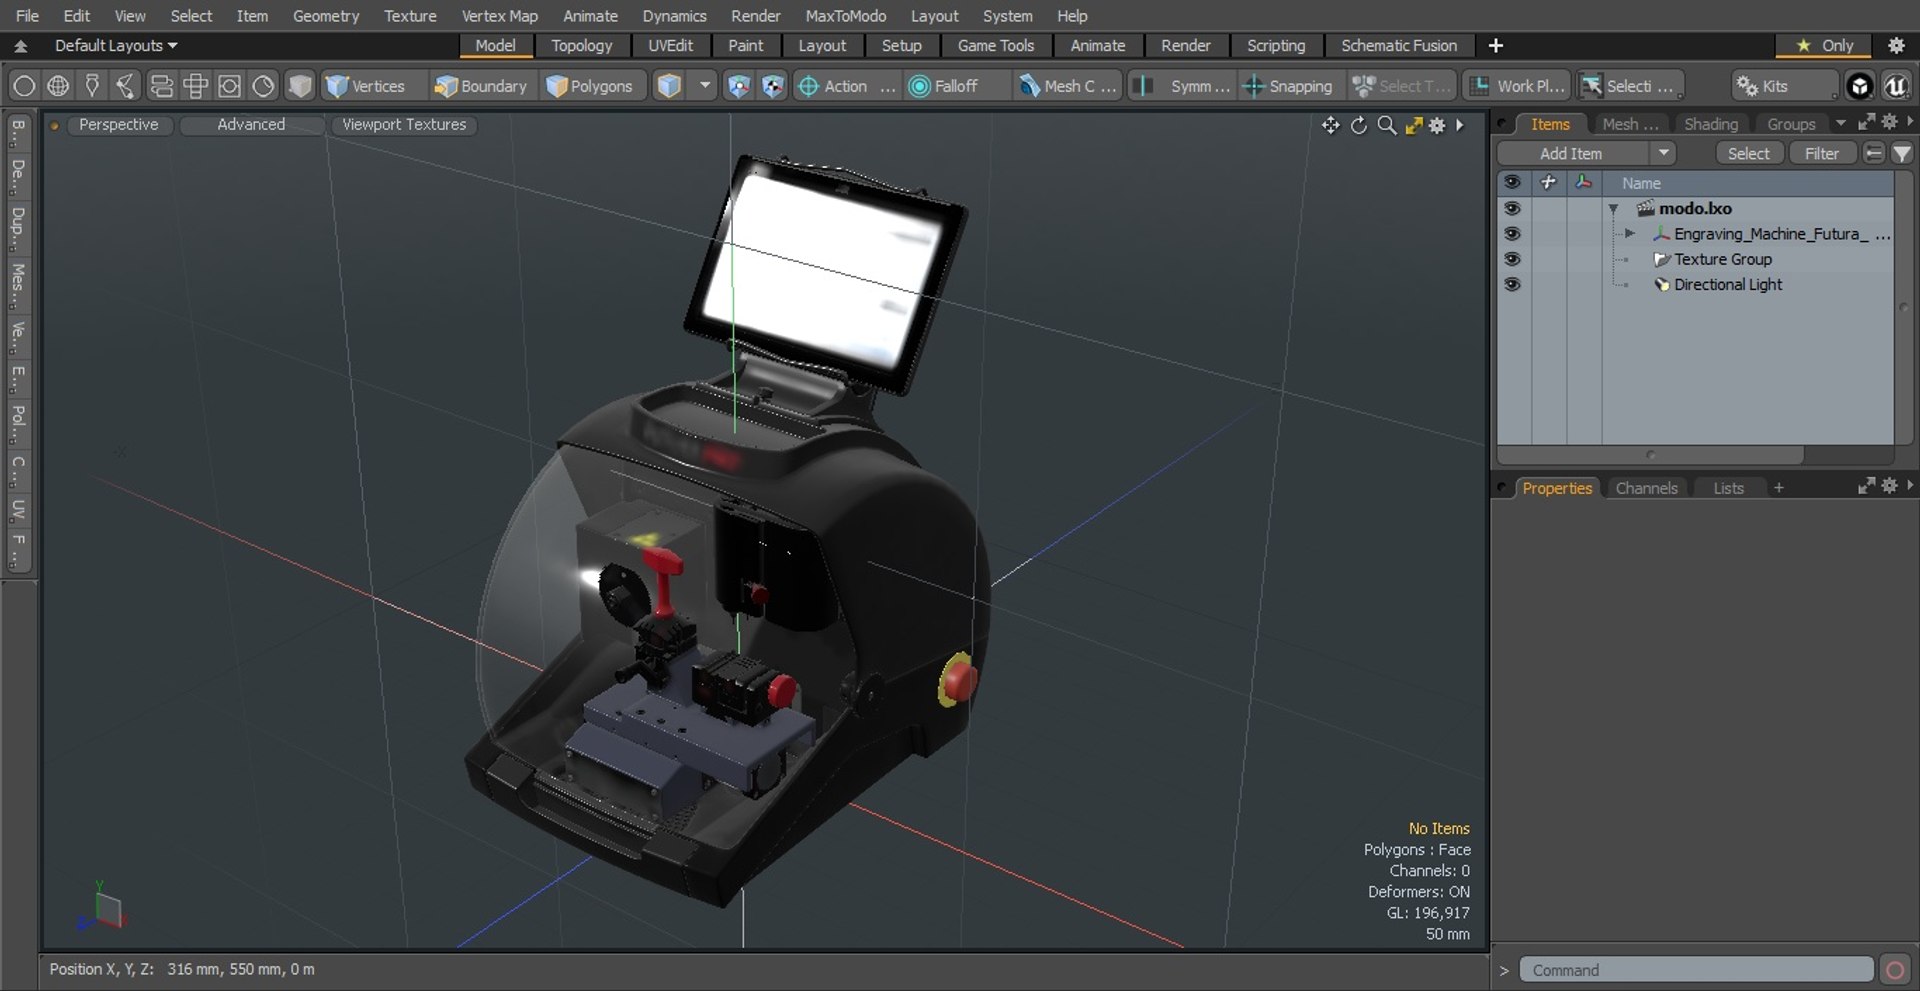Hide the Engraving_Machine_Futura item
Image resolution: width=1920 pixels, height=991 pixels.
1512,233
